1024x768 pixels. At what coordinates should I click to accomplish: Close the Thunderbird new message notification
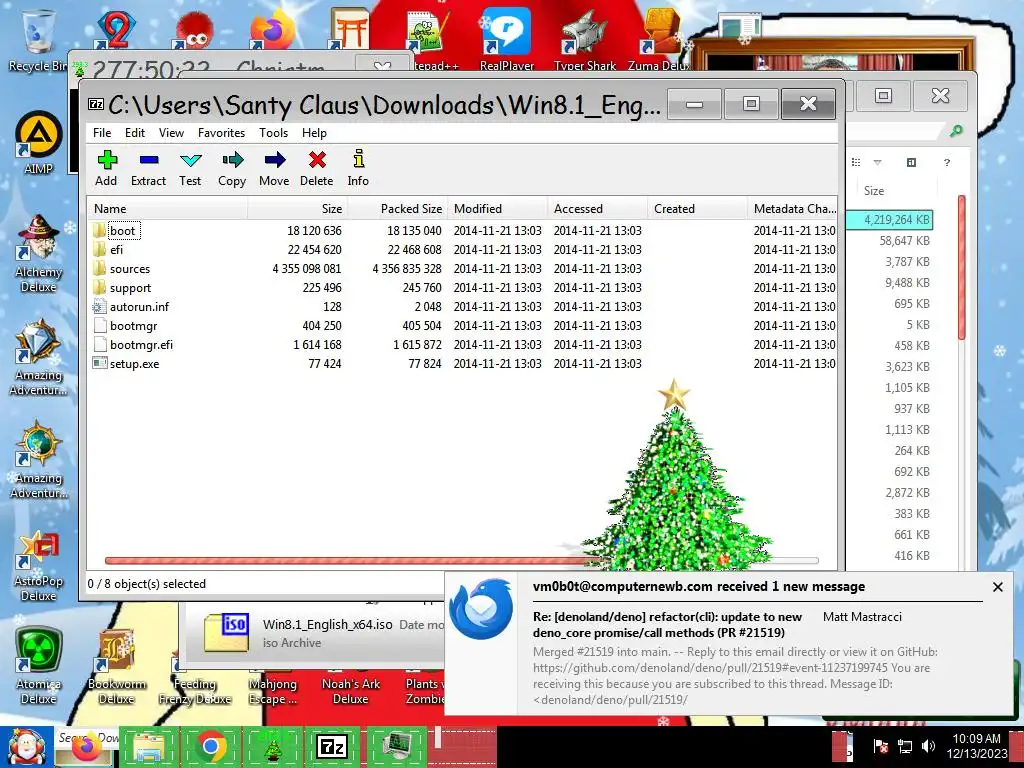coord(997,587)
